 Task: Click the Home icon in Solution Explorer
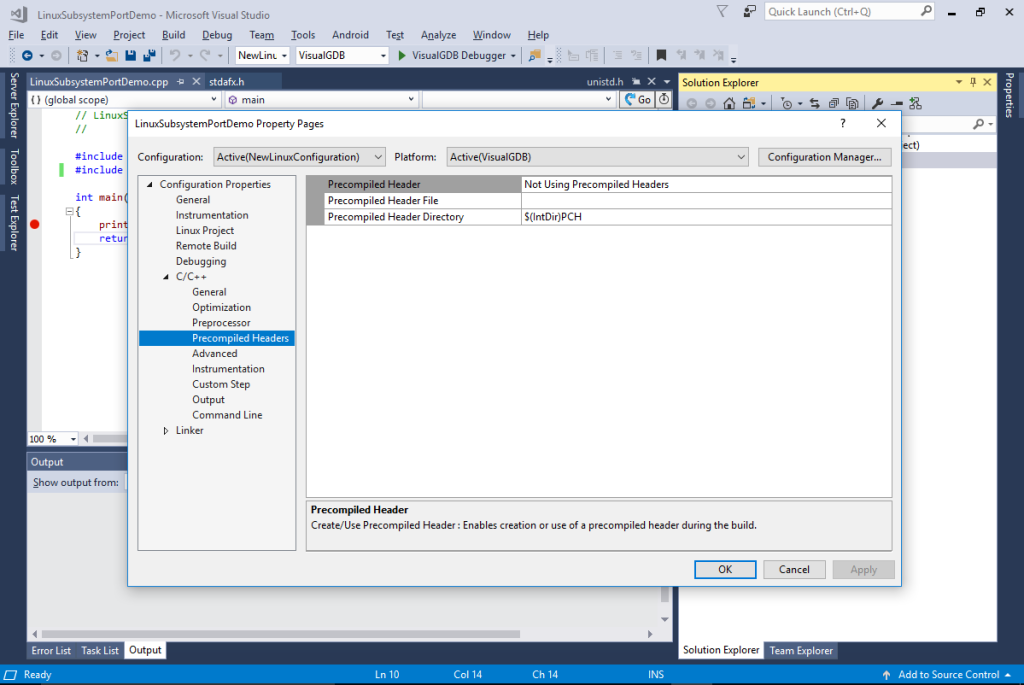(x=730, y=103)
